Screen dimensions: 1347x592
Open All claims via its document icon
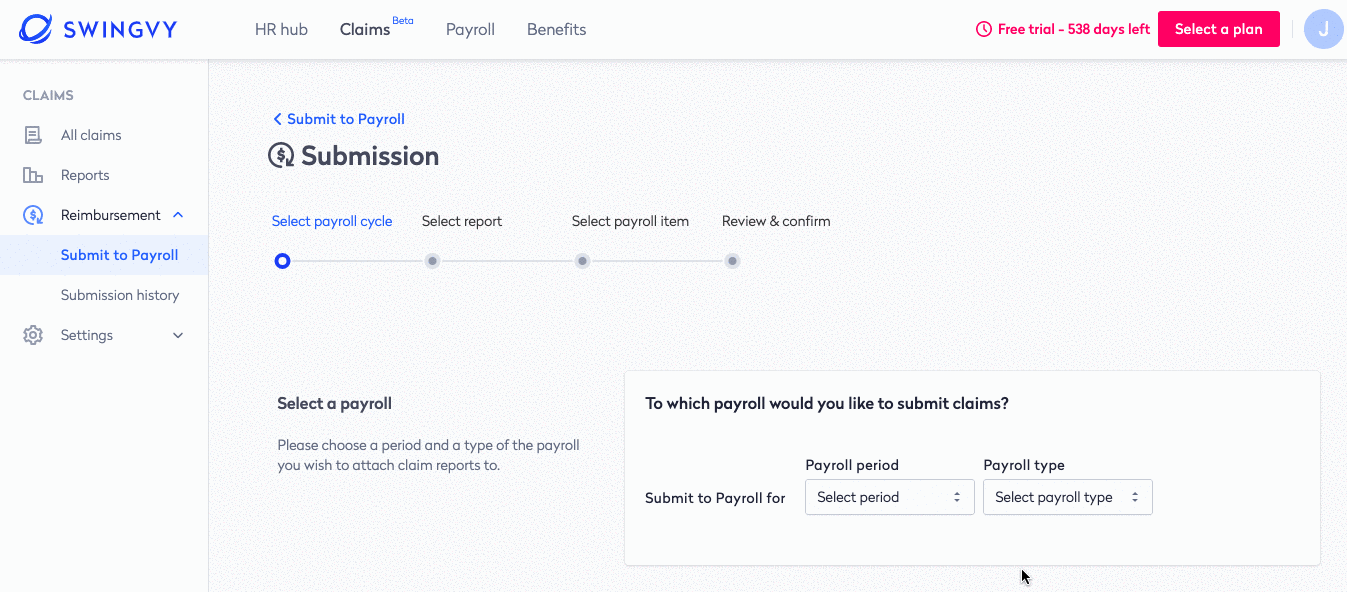[x=33, y=135]
